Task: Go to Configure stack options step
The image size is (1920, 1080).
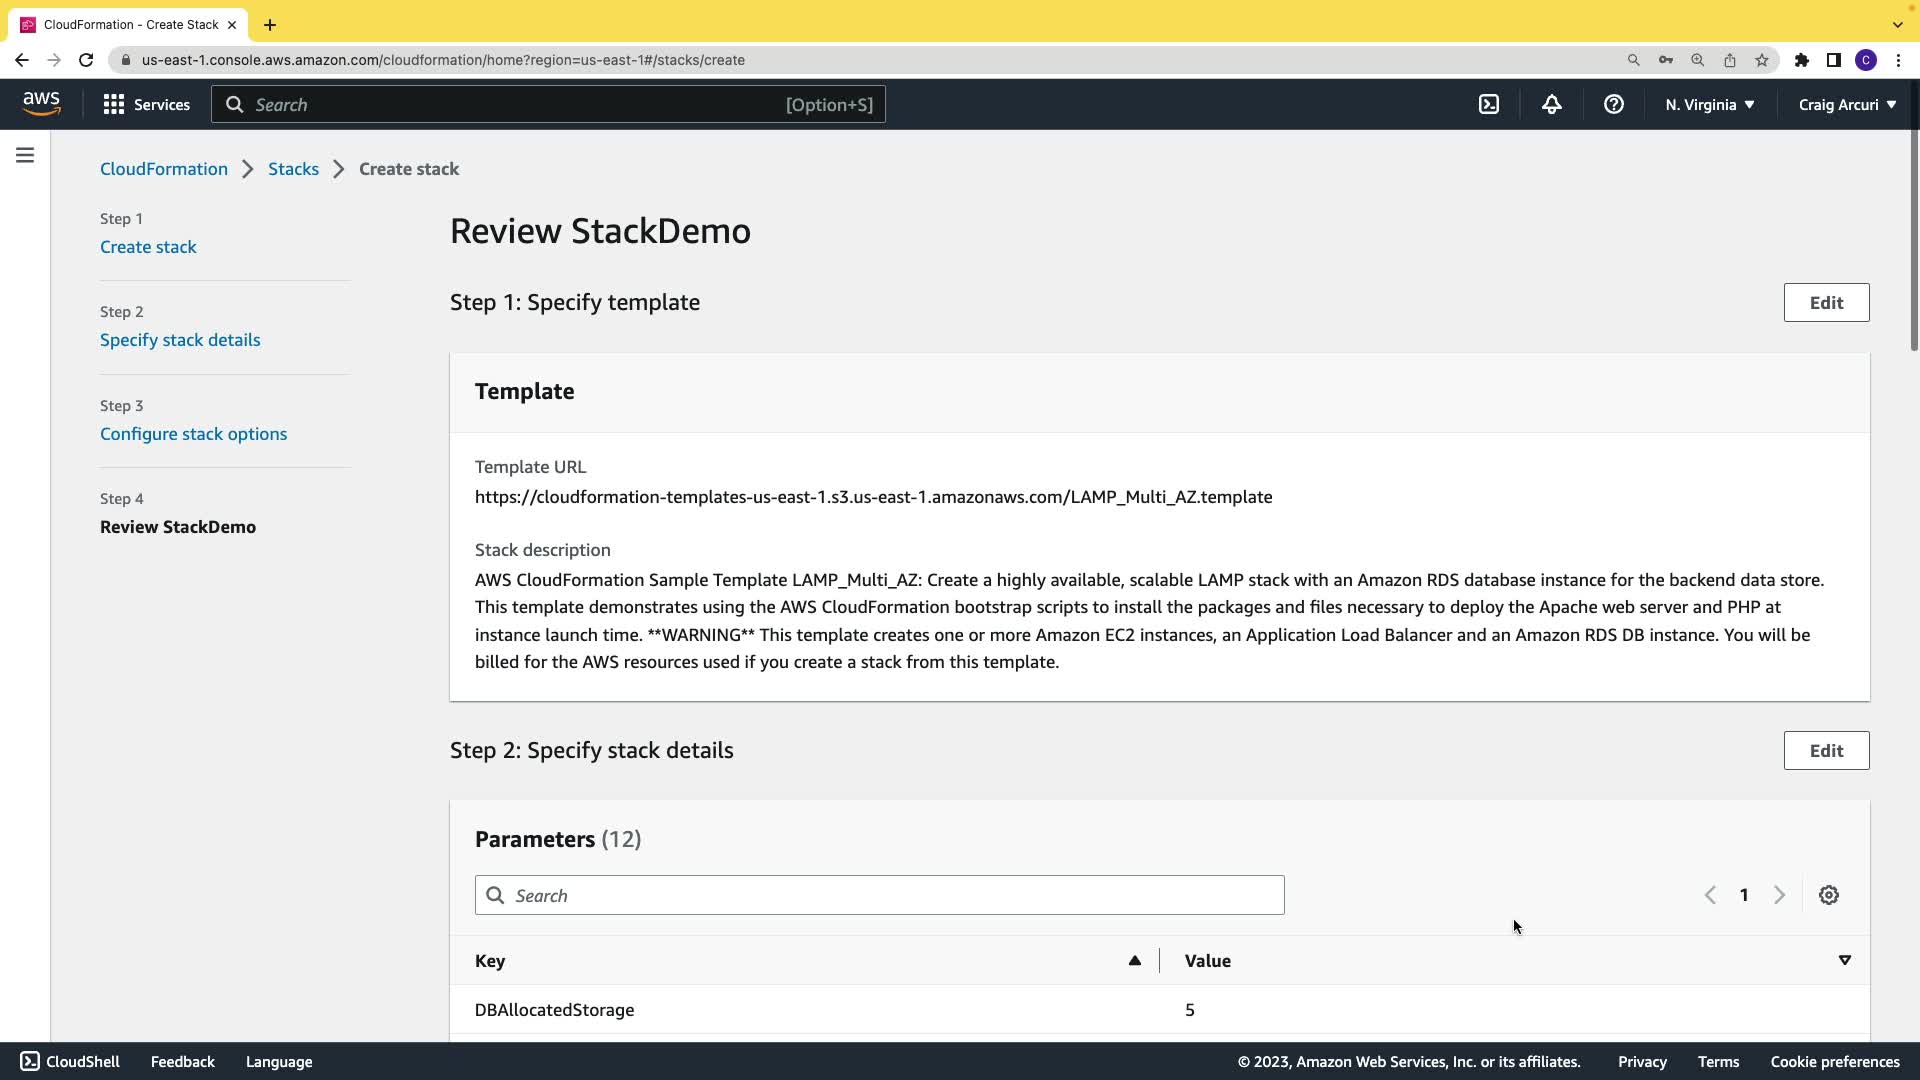Action: click(193, 434)
